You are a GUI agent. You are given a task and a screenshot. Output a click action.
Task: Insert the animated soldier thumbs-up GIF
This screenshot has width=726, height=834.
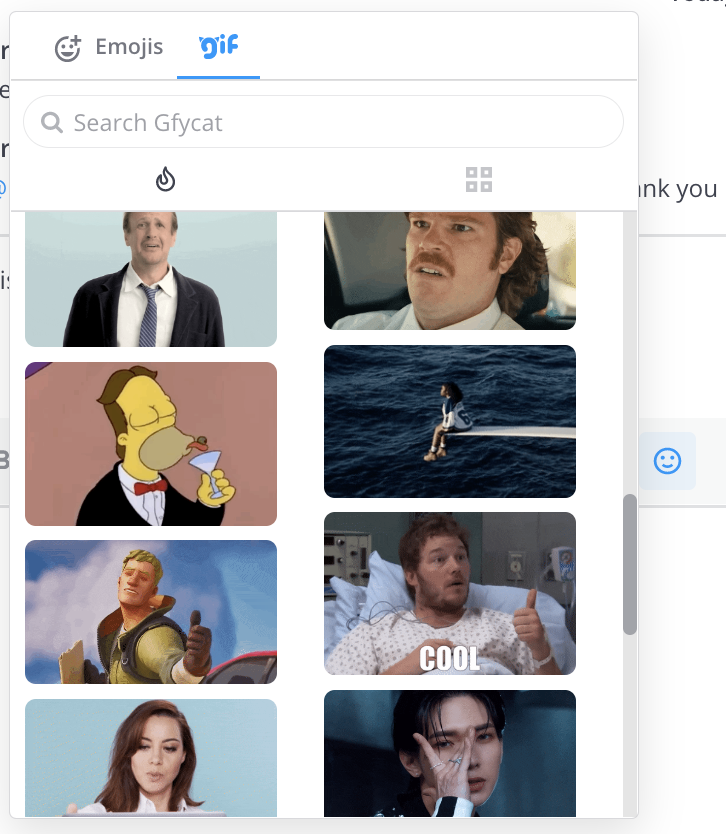[x=150, y=612]
